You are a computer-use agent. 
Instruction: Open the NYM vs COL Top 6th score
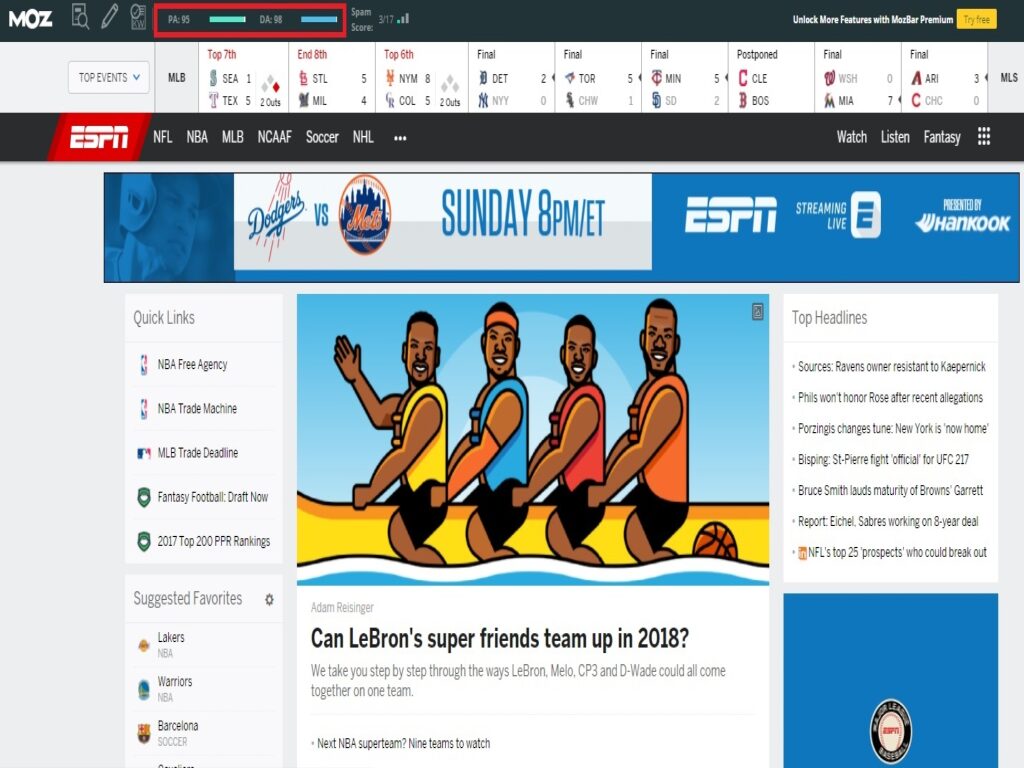pyautogui.click(x=422, y=77)
